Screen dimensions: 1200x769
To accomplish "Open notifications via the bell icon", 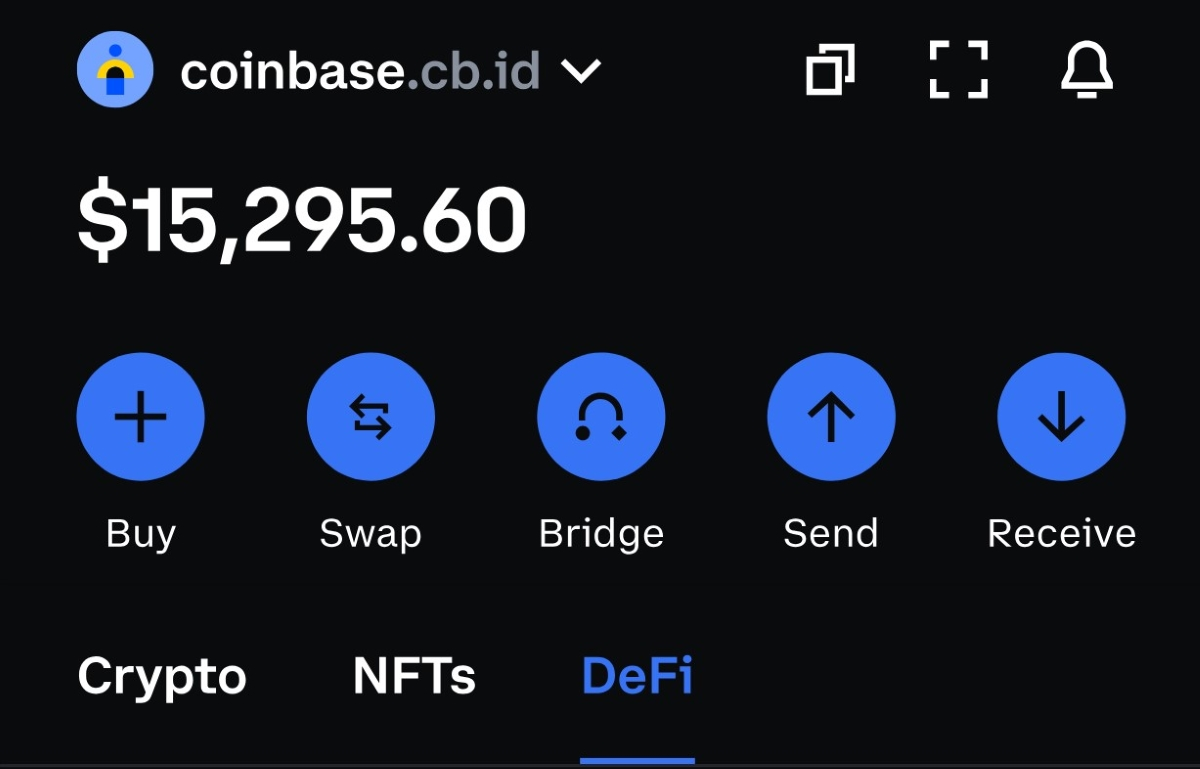I will click(1086, 69).
